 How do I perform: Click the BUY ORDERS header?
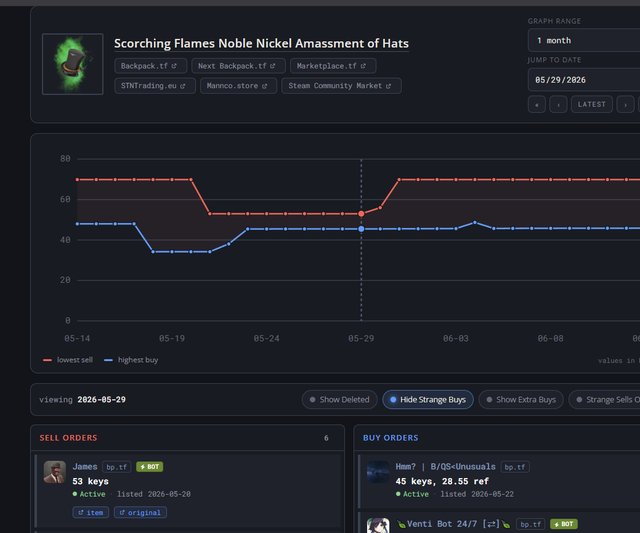click(391, 438)
